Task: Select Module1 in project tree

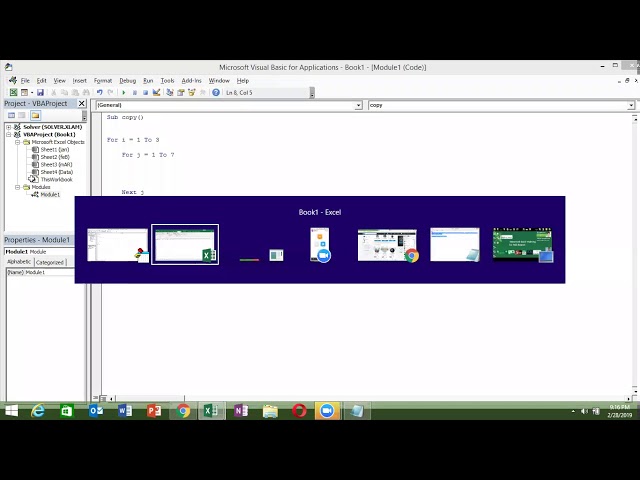Action: [x=50, y=195]
